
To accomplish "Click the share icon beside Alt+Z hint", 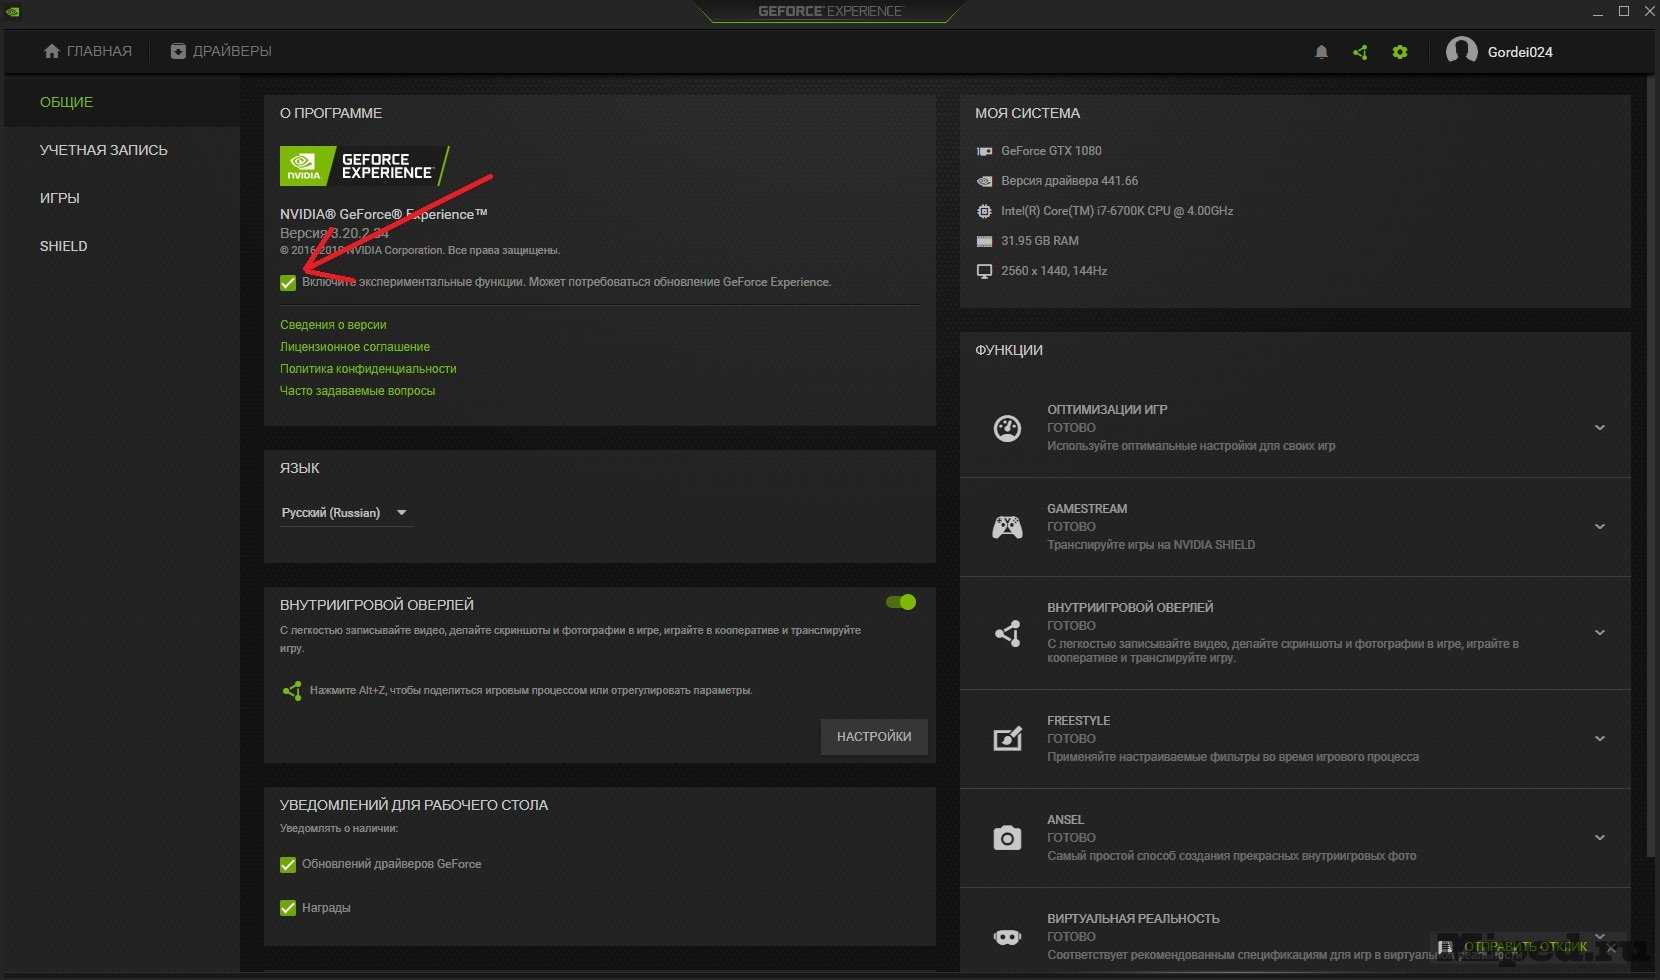I will click(x=292, y=690).
